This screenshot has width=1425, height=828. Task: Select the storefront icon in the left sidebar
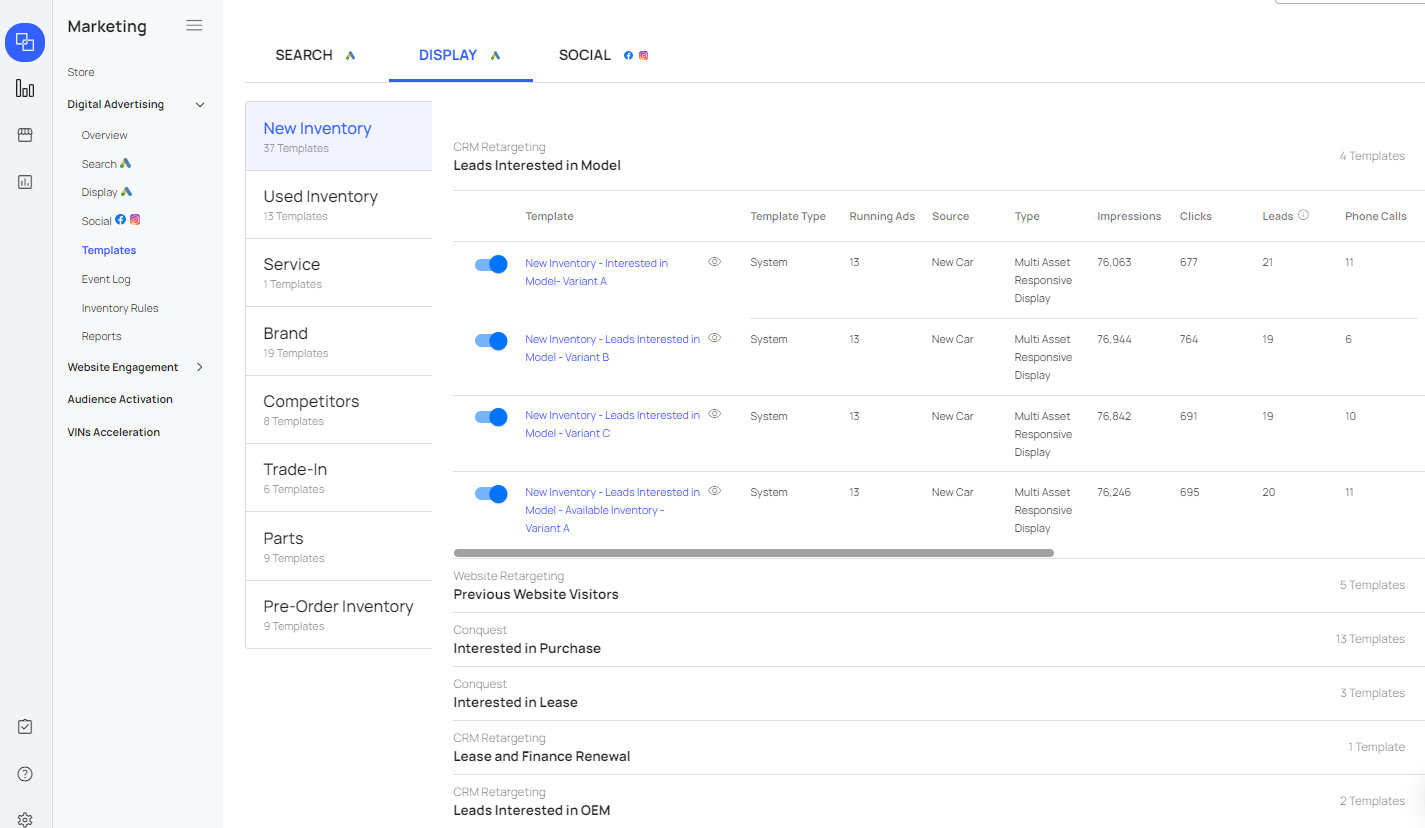pyautogui.click(x=24, y=135)
